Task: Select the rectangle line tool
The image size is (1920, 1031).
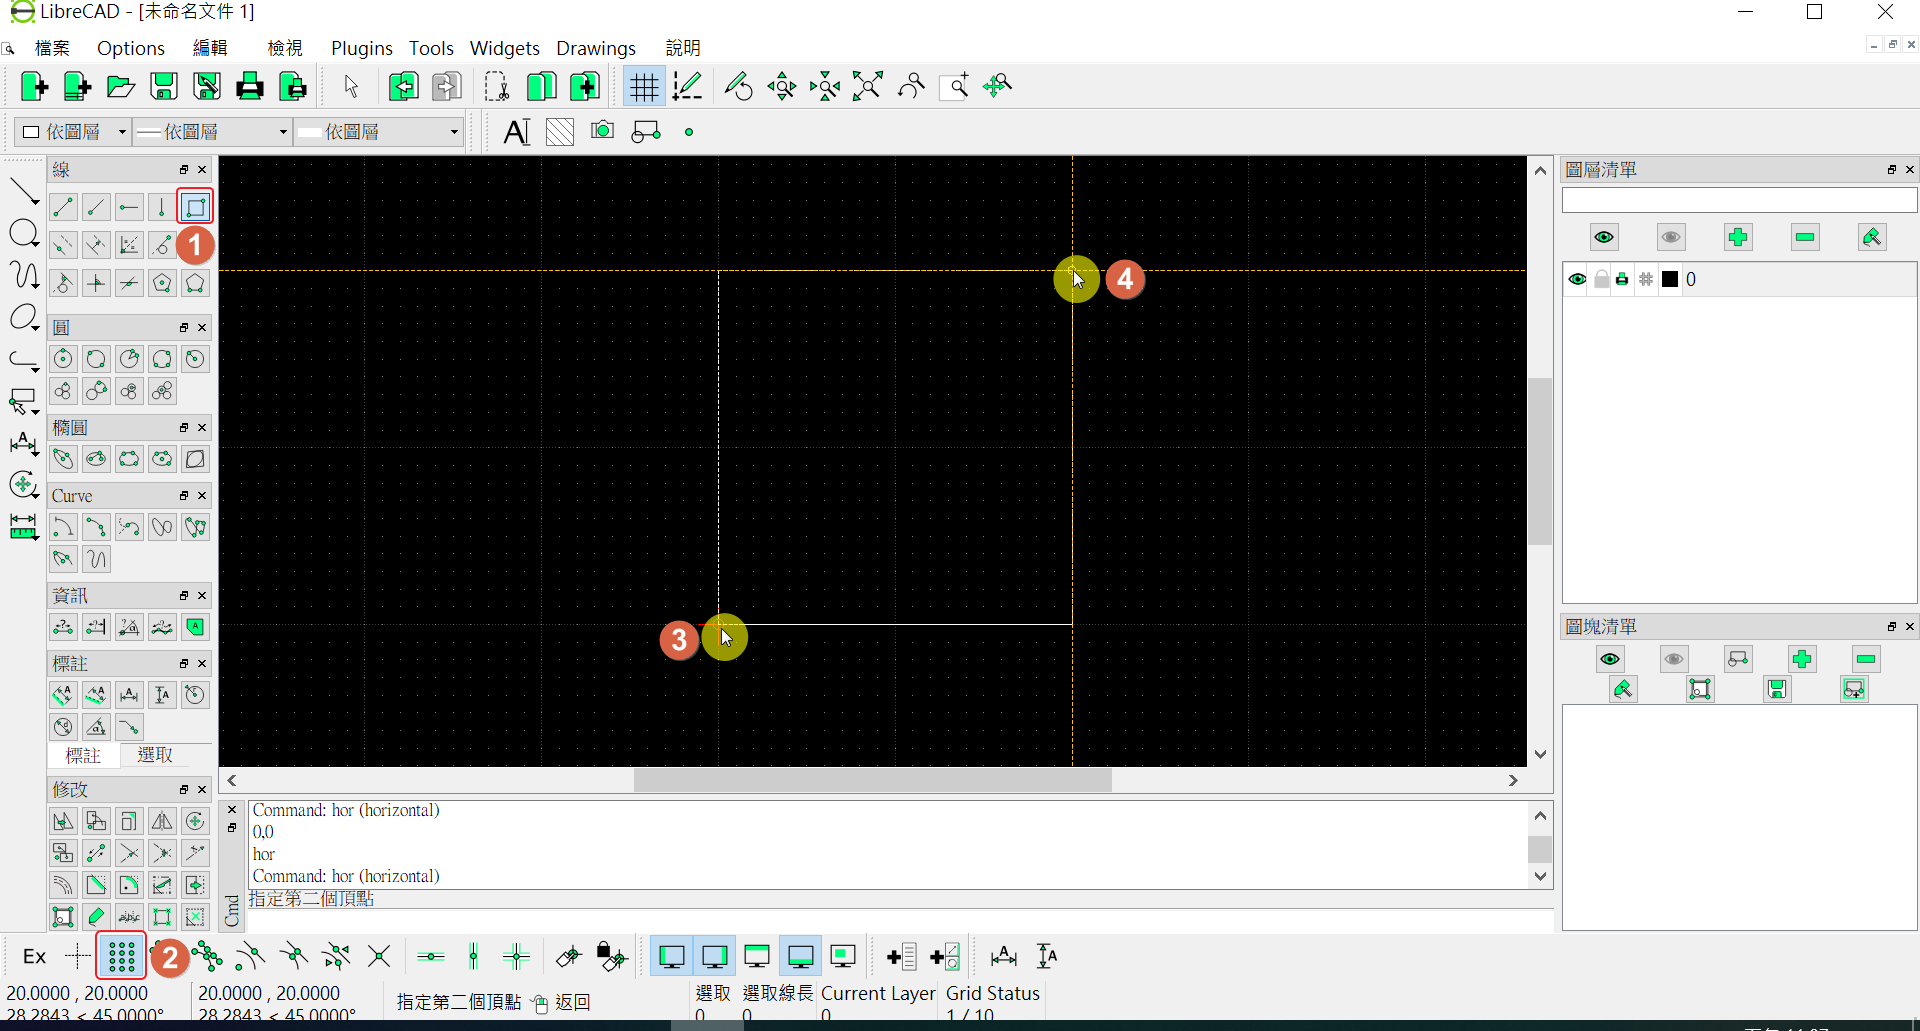Action: [x=195, y=207]
